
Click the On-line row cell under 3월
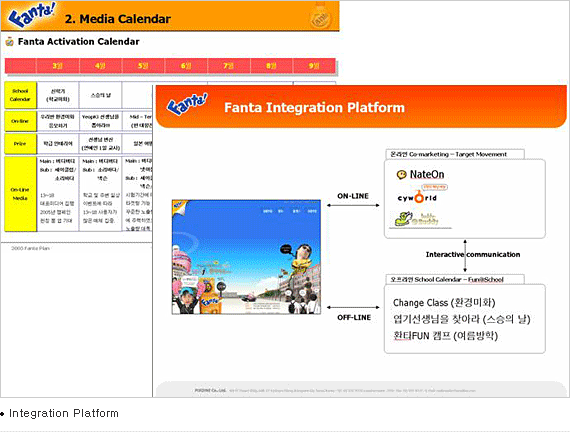point(58,121)
